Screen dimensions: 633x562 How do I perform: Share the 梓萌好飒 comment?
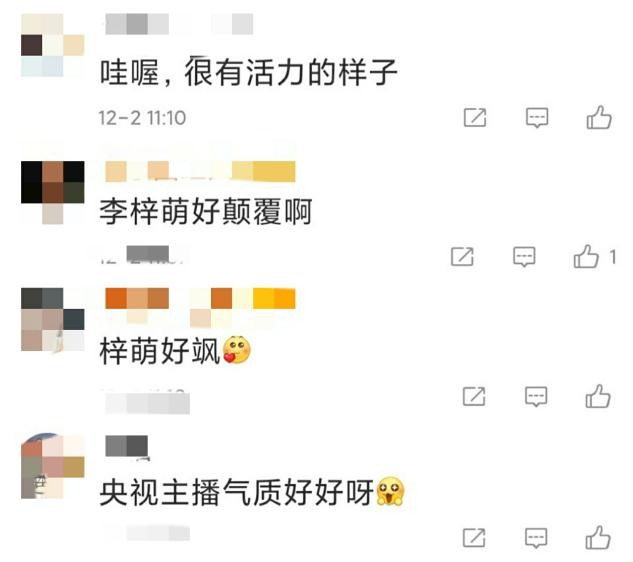474,396
